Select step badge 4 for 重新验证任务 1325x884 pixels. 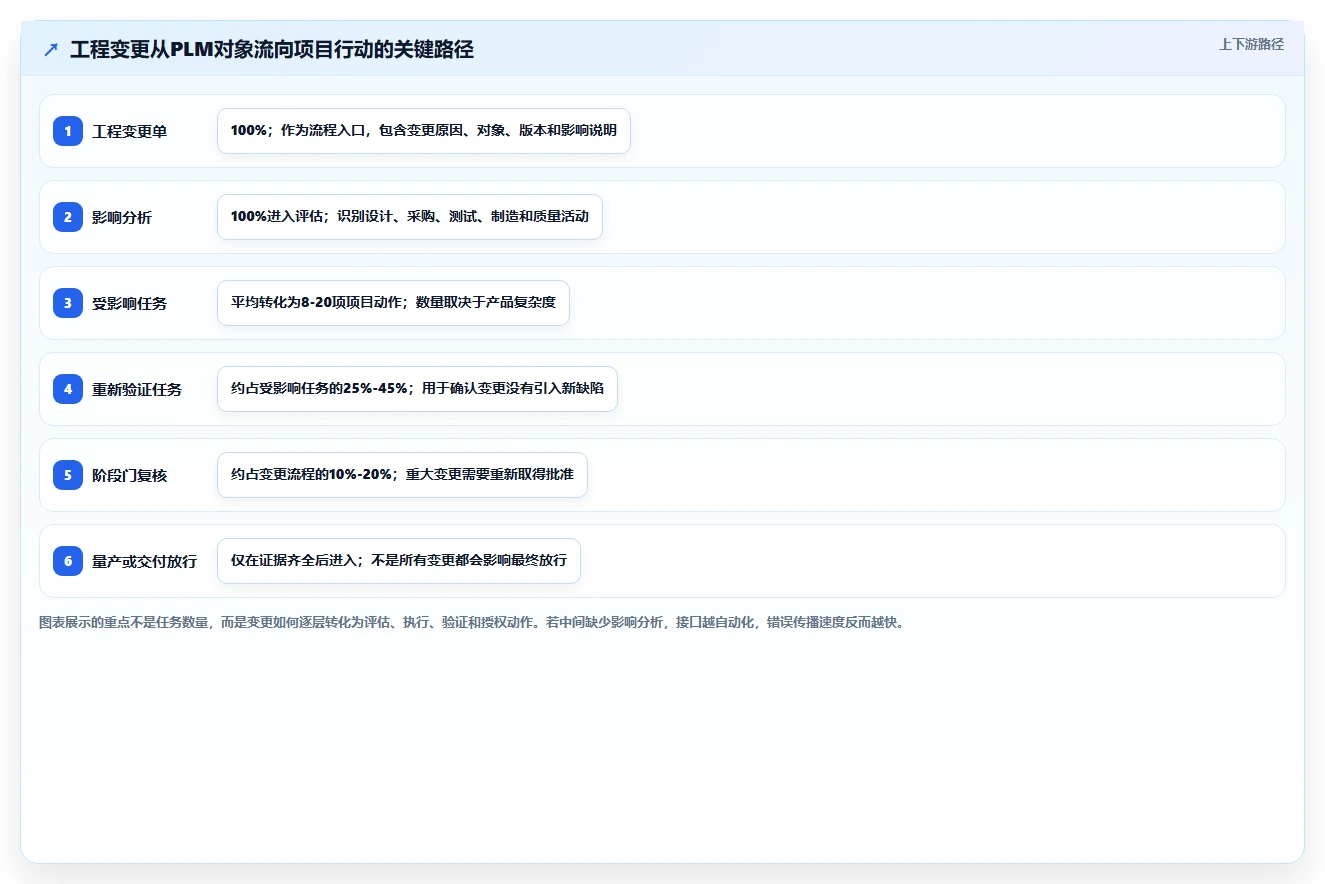[x=68, y=389]
